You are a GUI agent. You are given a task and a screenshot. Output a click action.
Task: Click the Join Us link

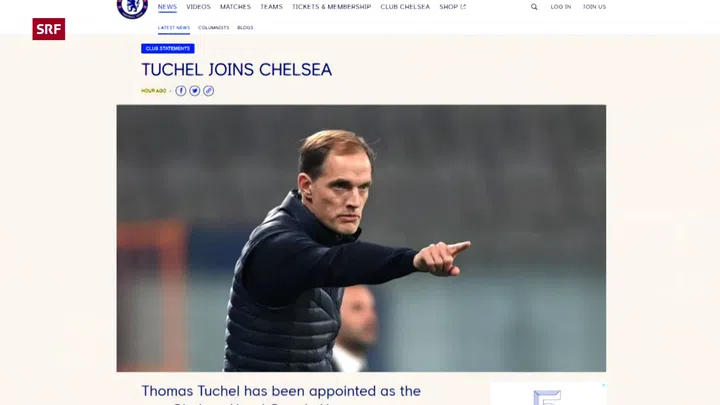(x=594, y=7)
